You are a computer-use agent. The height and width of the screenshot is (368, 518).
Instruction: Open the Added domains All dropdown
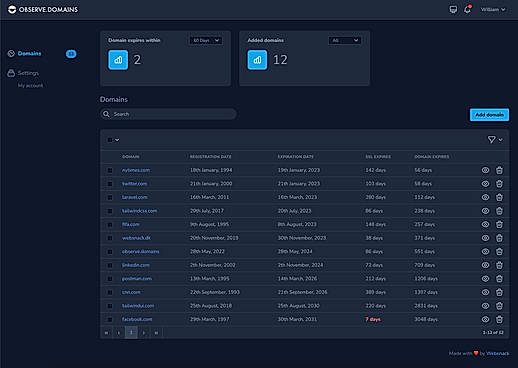tap(345, 40)
